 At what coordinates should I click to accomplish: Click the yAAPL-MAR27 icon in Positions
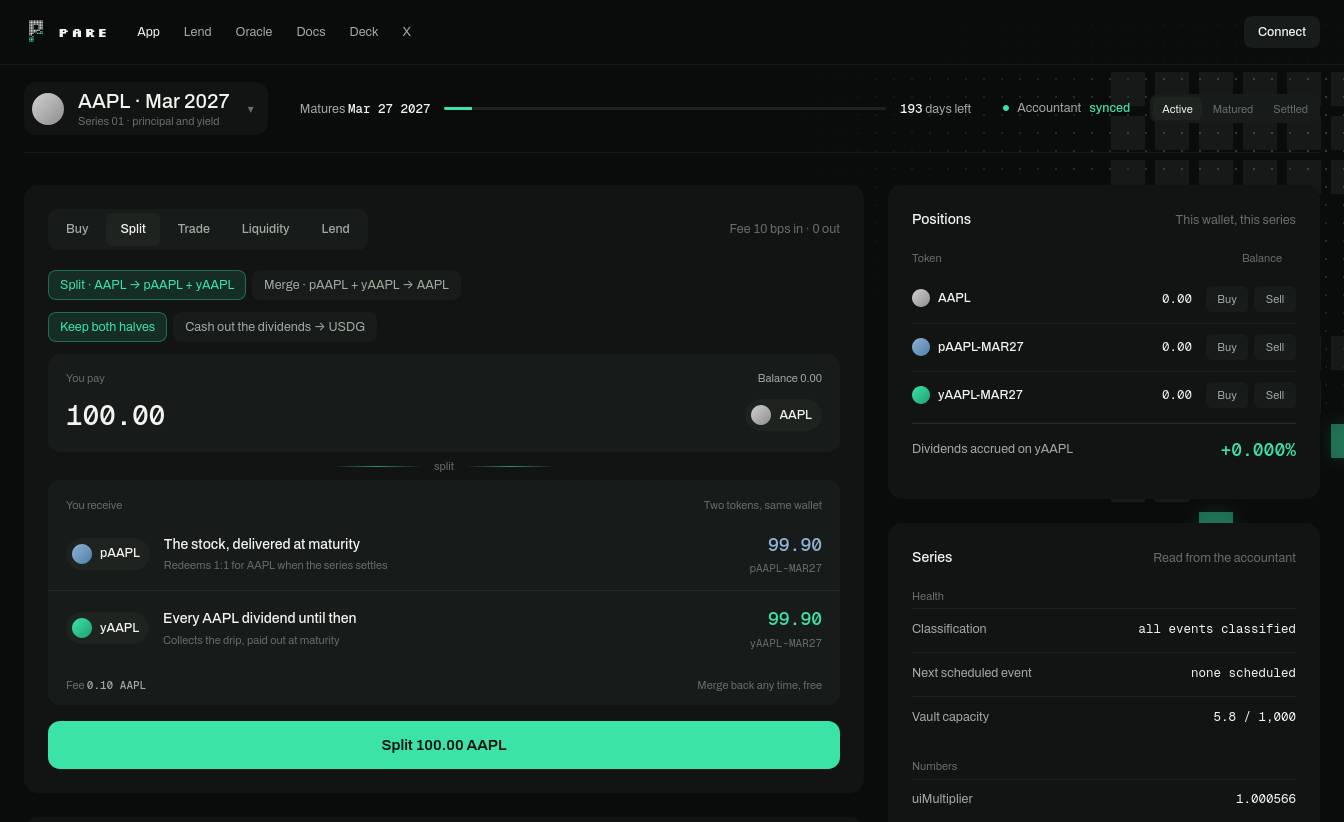click(921, 395)
